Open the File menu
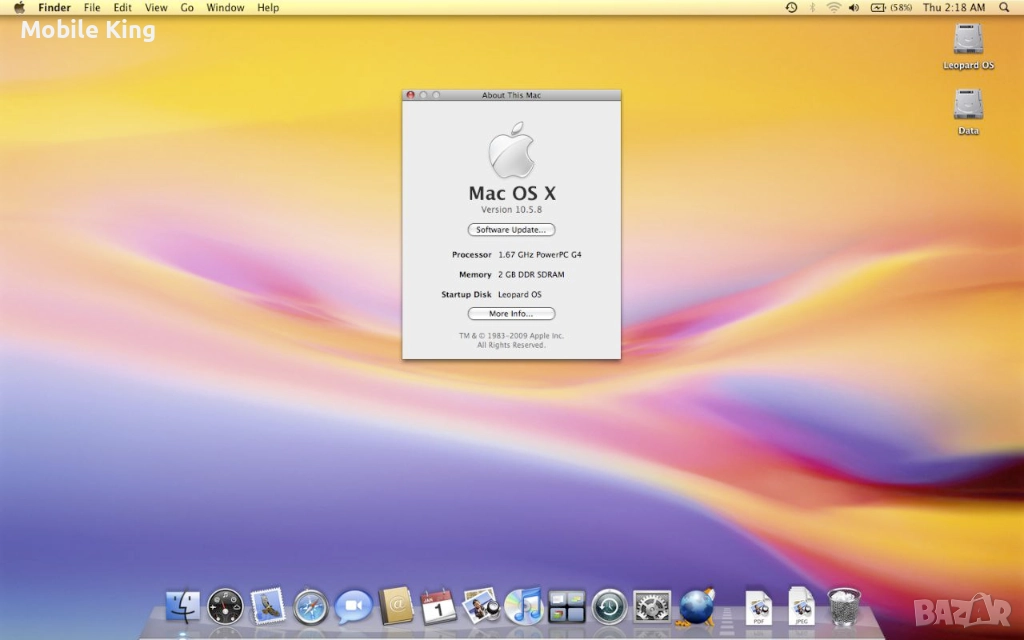 (x=92, y=7)
